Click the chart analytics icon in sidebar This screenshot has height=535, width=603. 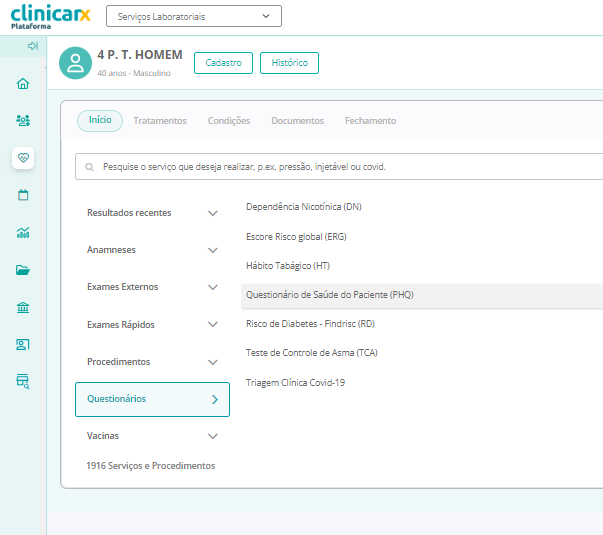click(23, 232)
